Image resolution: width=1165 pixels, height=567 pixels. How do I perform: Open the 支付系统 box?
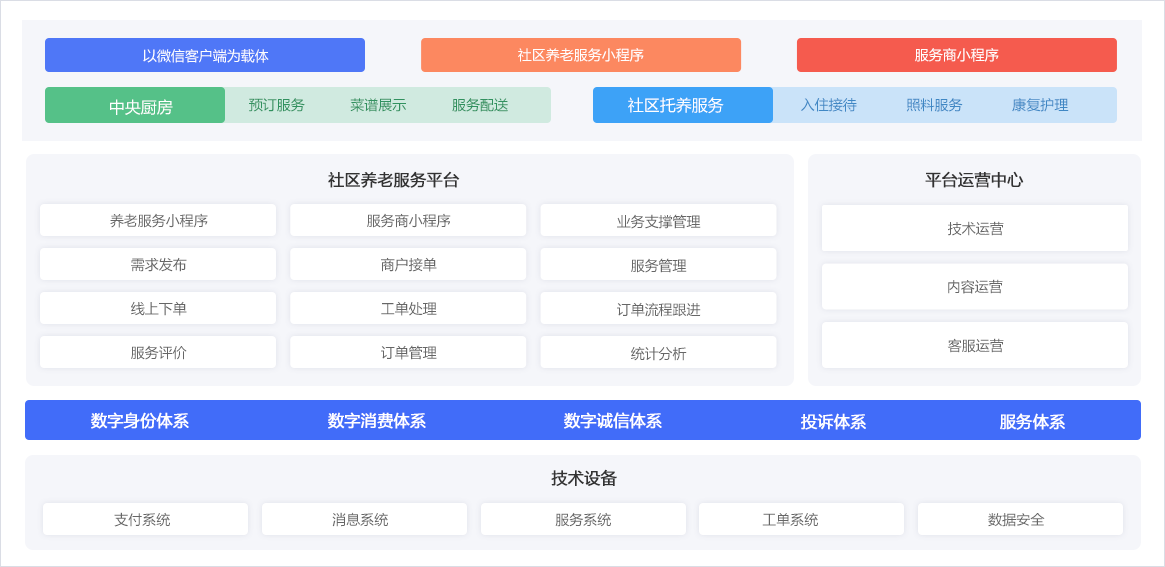[145, 520]
